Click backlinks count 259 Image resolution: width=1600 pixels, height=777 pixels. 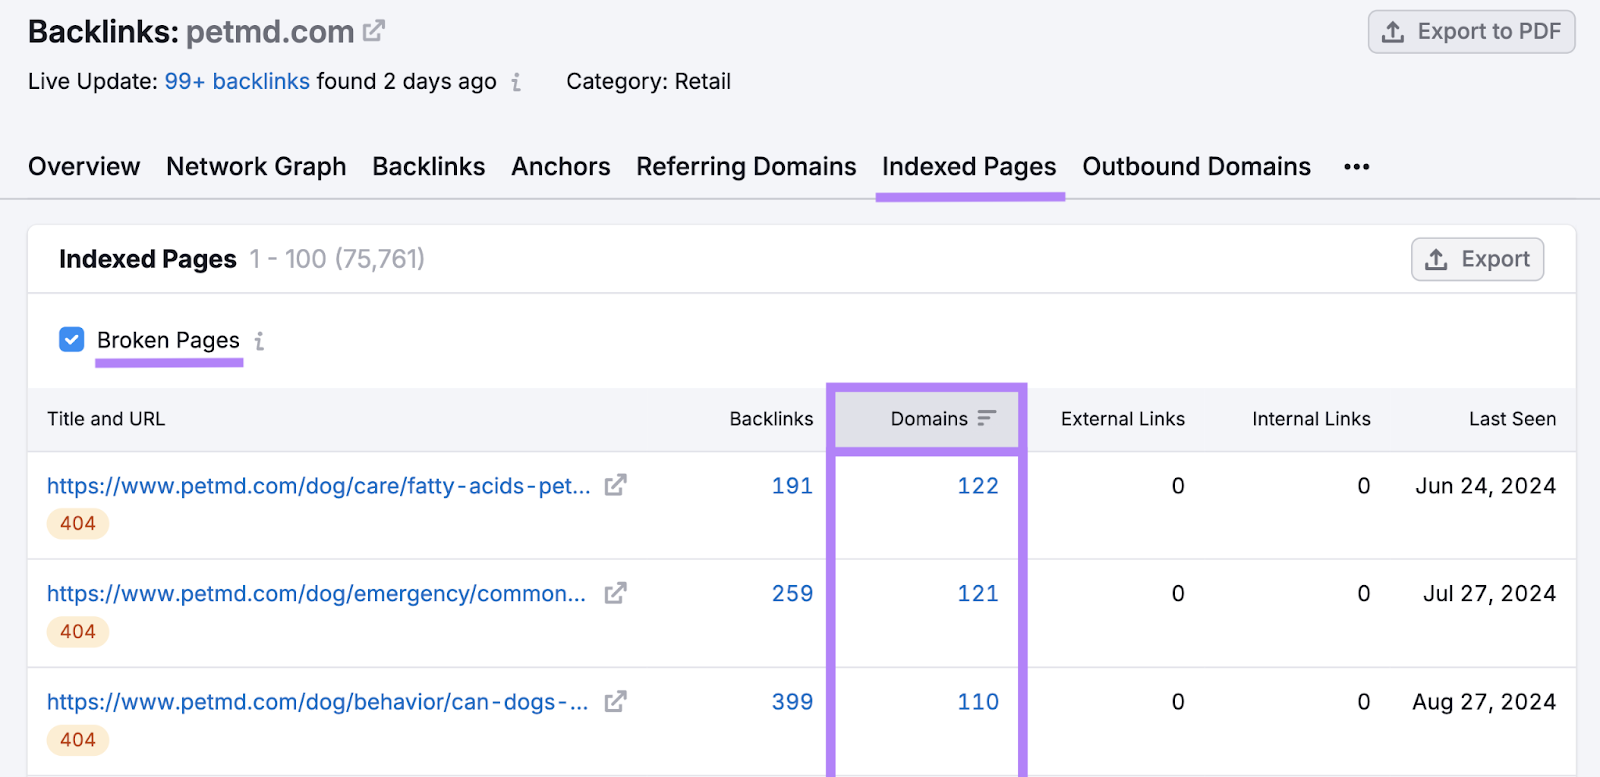792,594
